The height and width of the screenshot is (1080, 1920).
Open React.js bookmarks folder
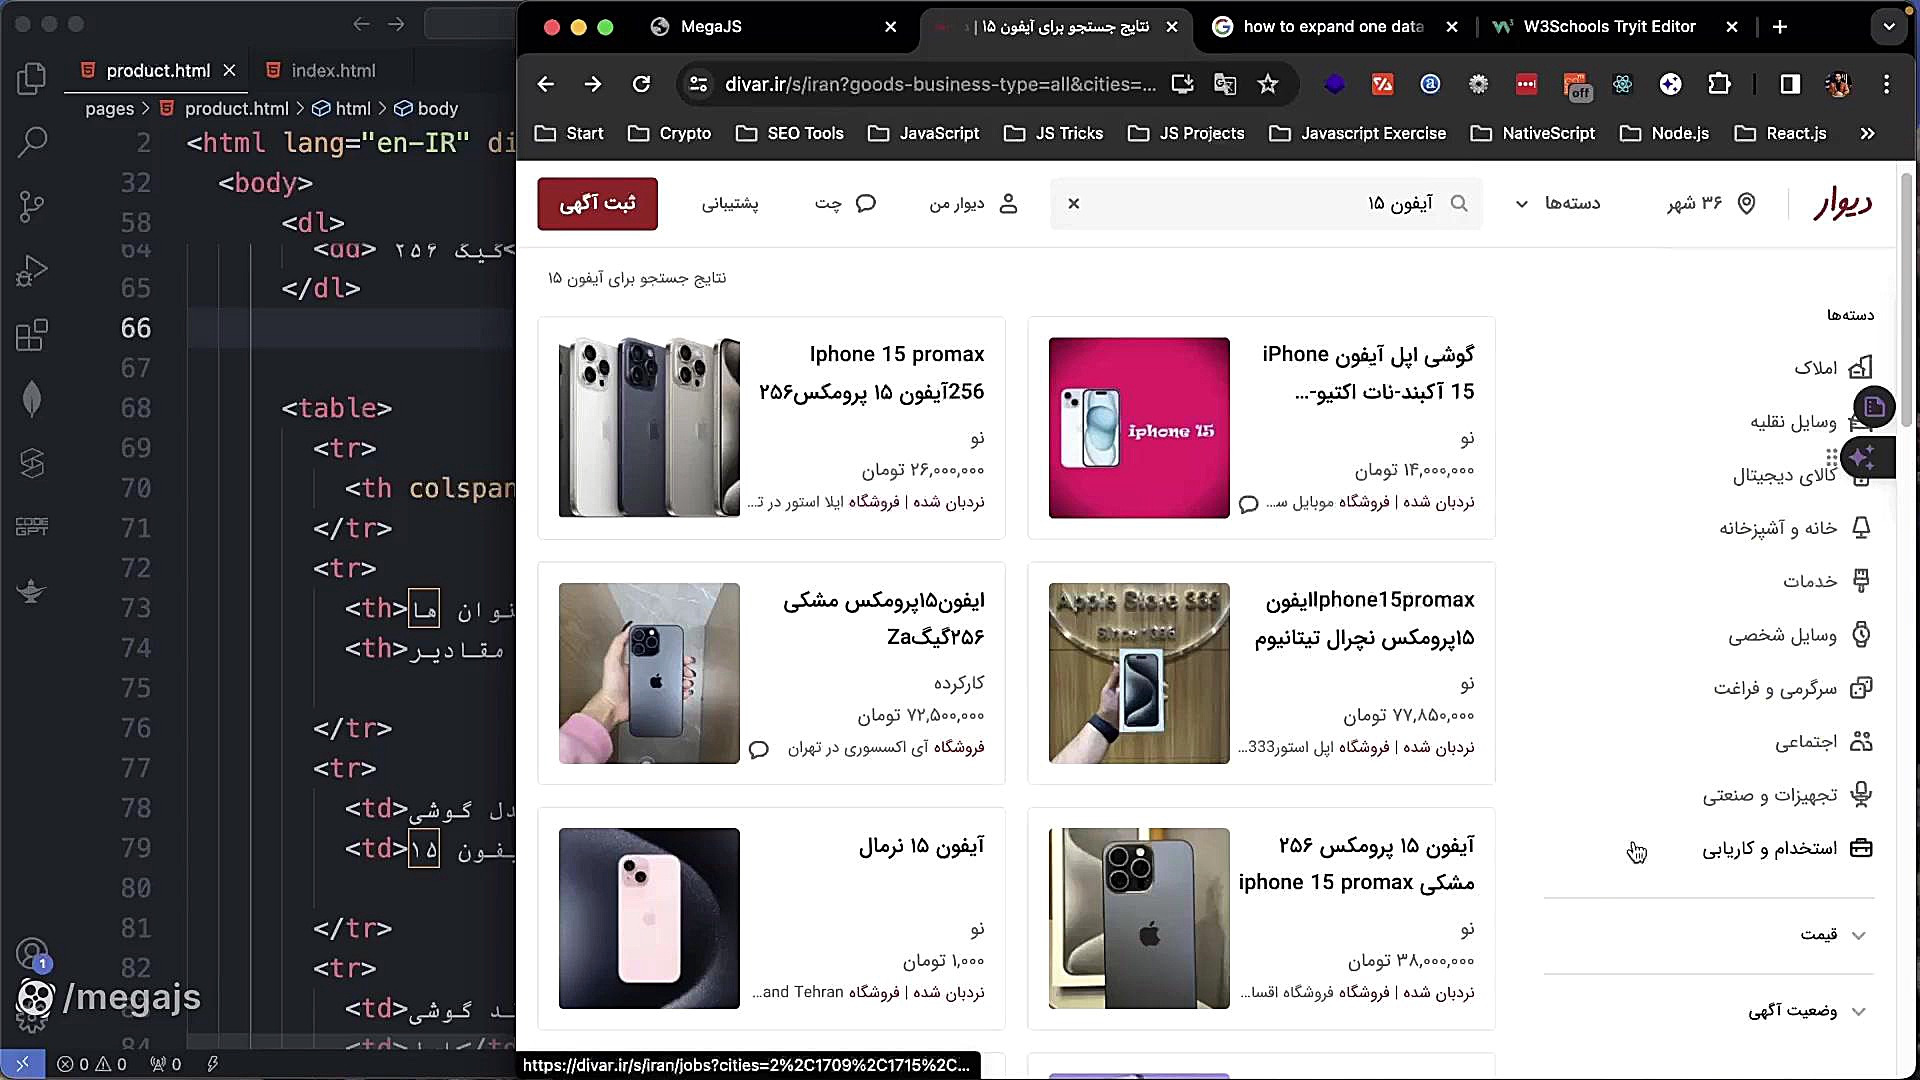click(1780, 133)
